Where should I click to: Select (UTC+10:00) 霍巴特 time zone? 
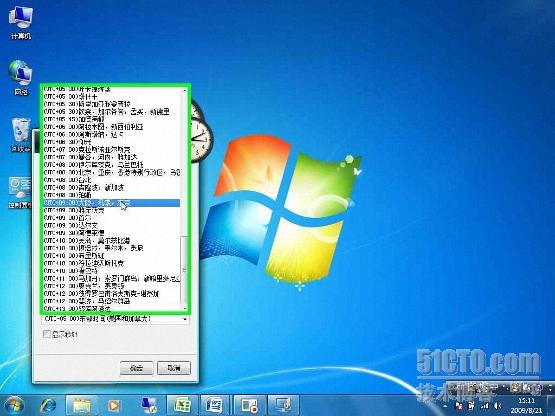pyautogui.click(x=112, y=271)
